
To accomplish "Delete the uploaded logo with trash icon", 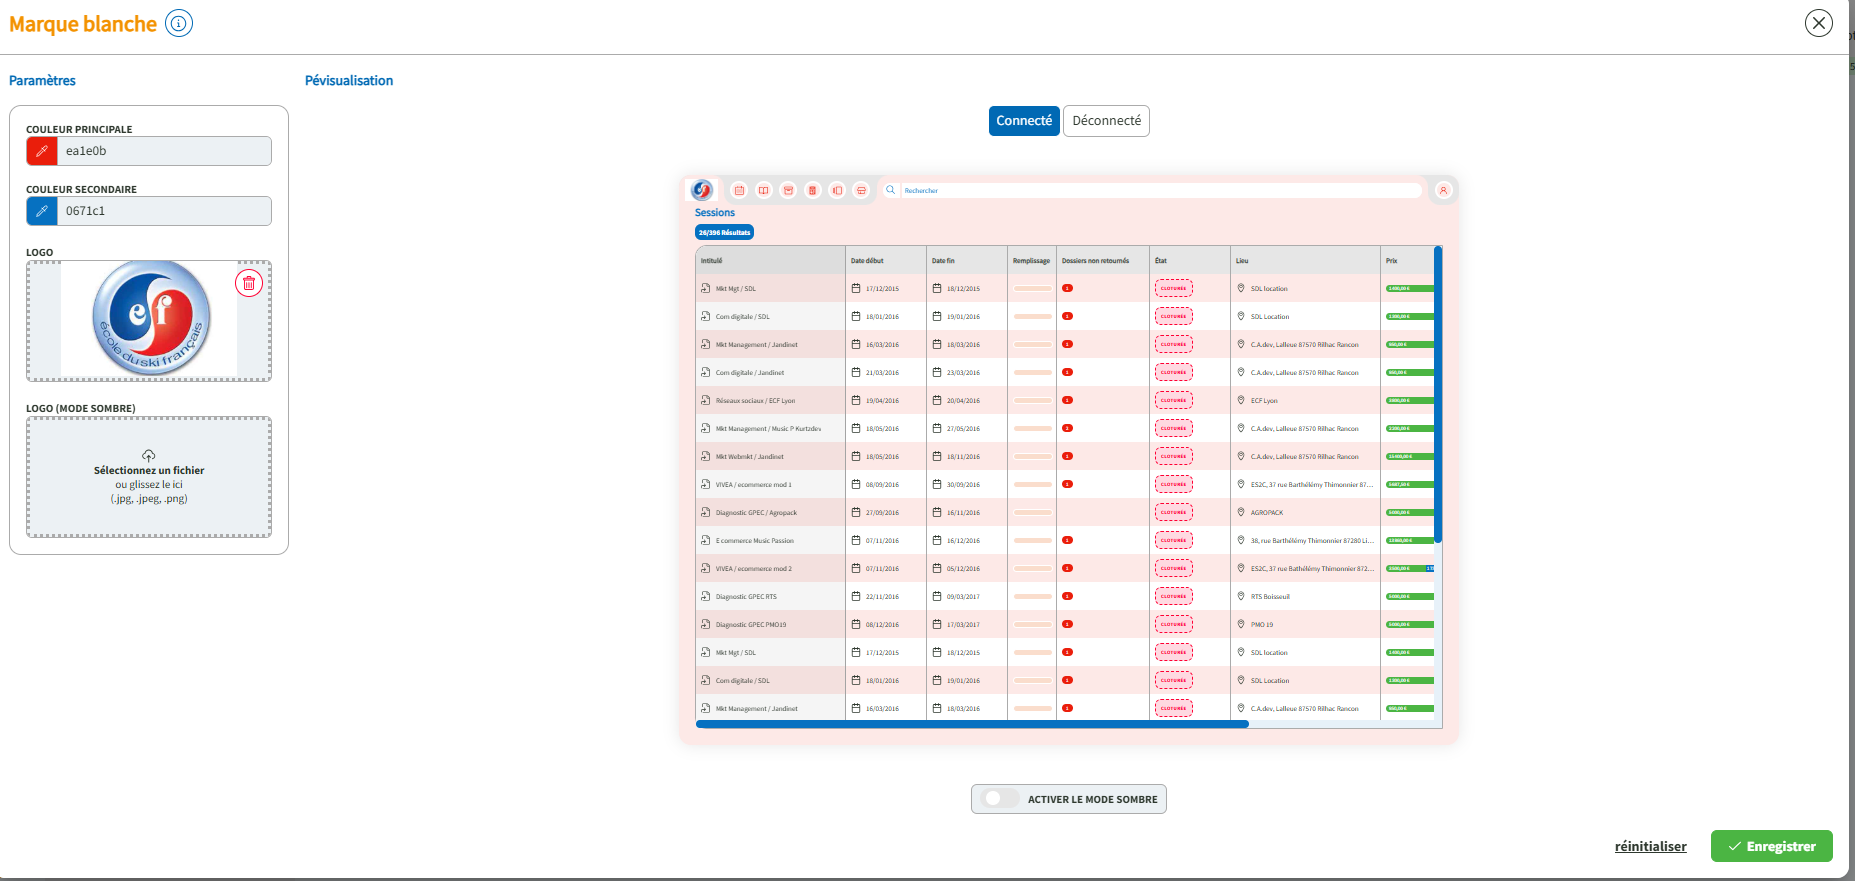I will [249, 283].
